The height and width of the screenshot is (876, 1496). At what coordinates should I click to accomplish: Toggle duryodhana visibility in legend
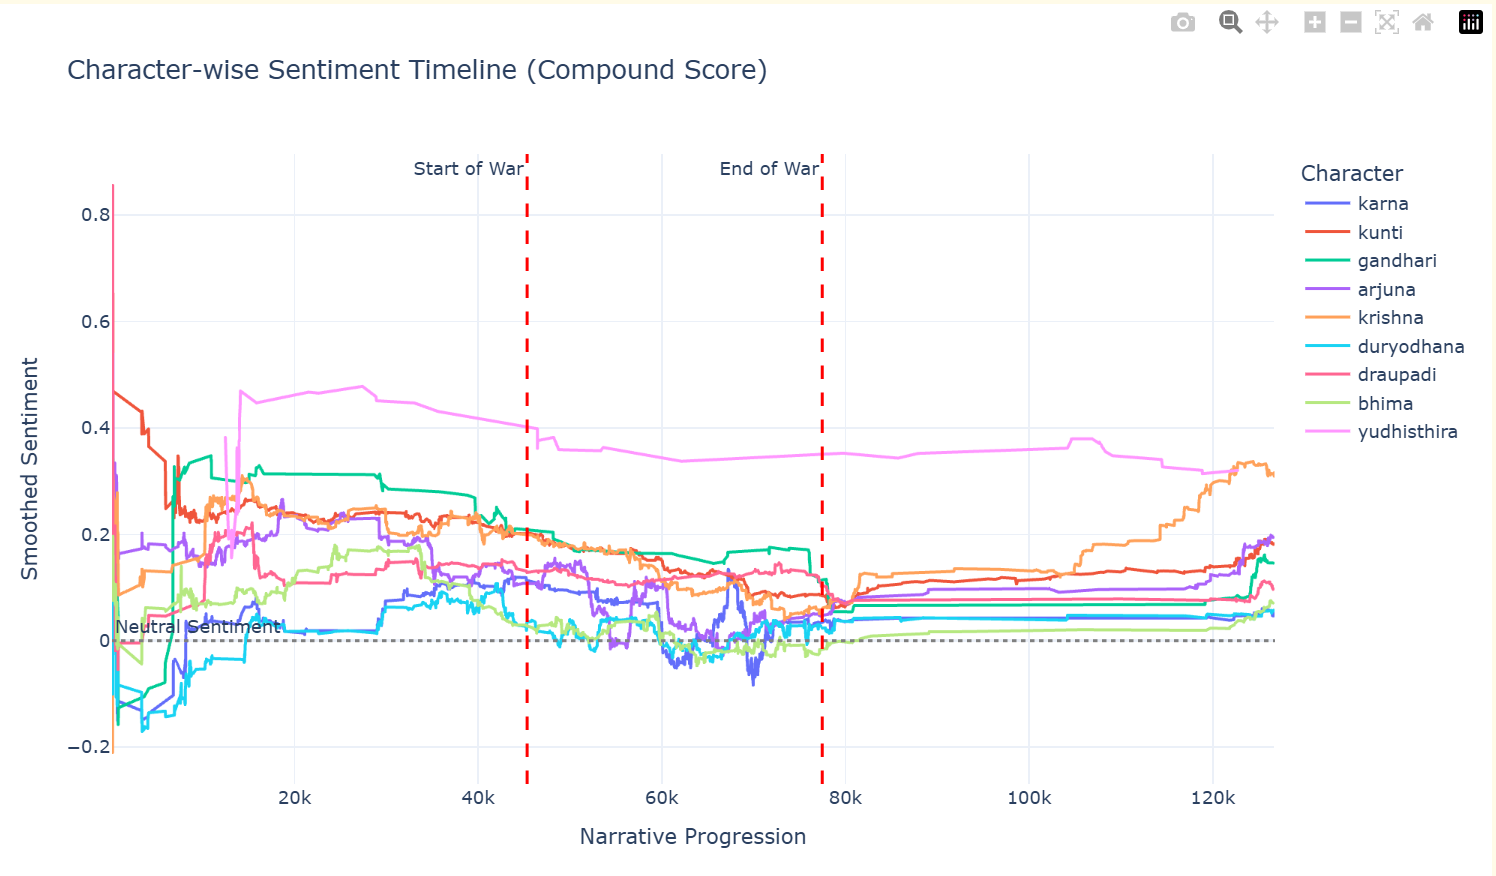pos(1410,347)
